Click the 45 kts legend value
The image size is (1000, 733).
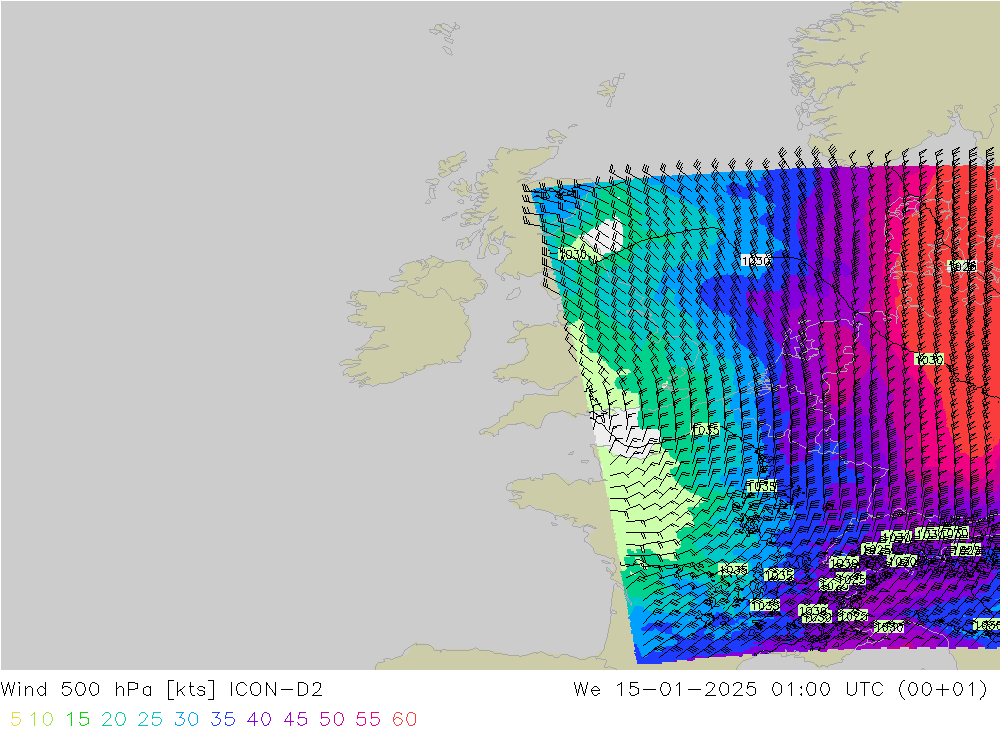[x=296, y=720]
